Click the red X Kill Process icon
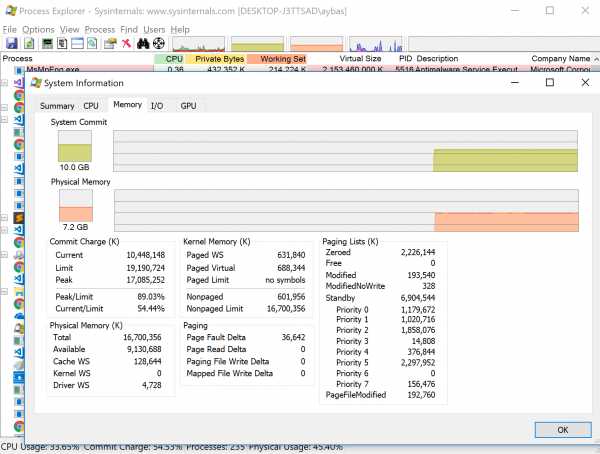 [126, 43]
